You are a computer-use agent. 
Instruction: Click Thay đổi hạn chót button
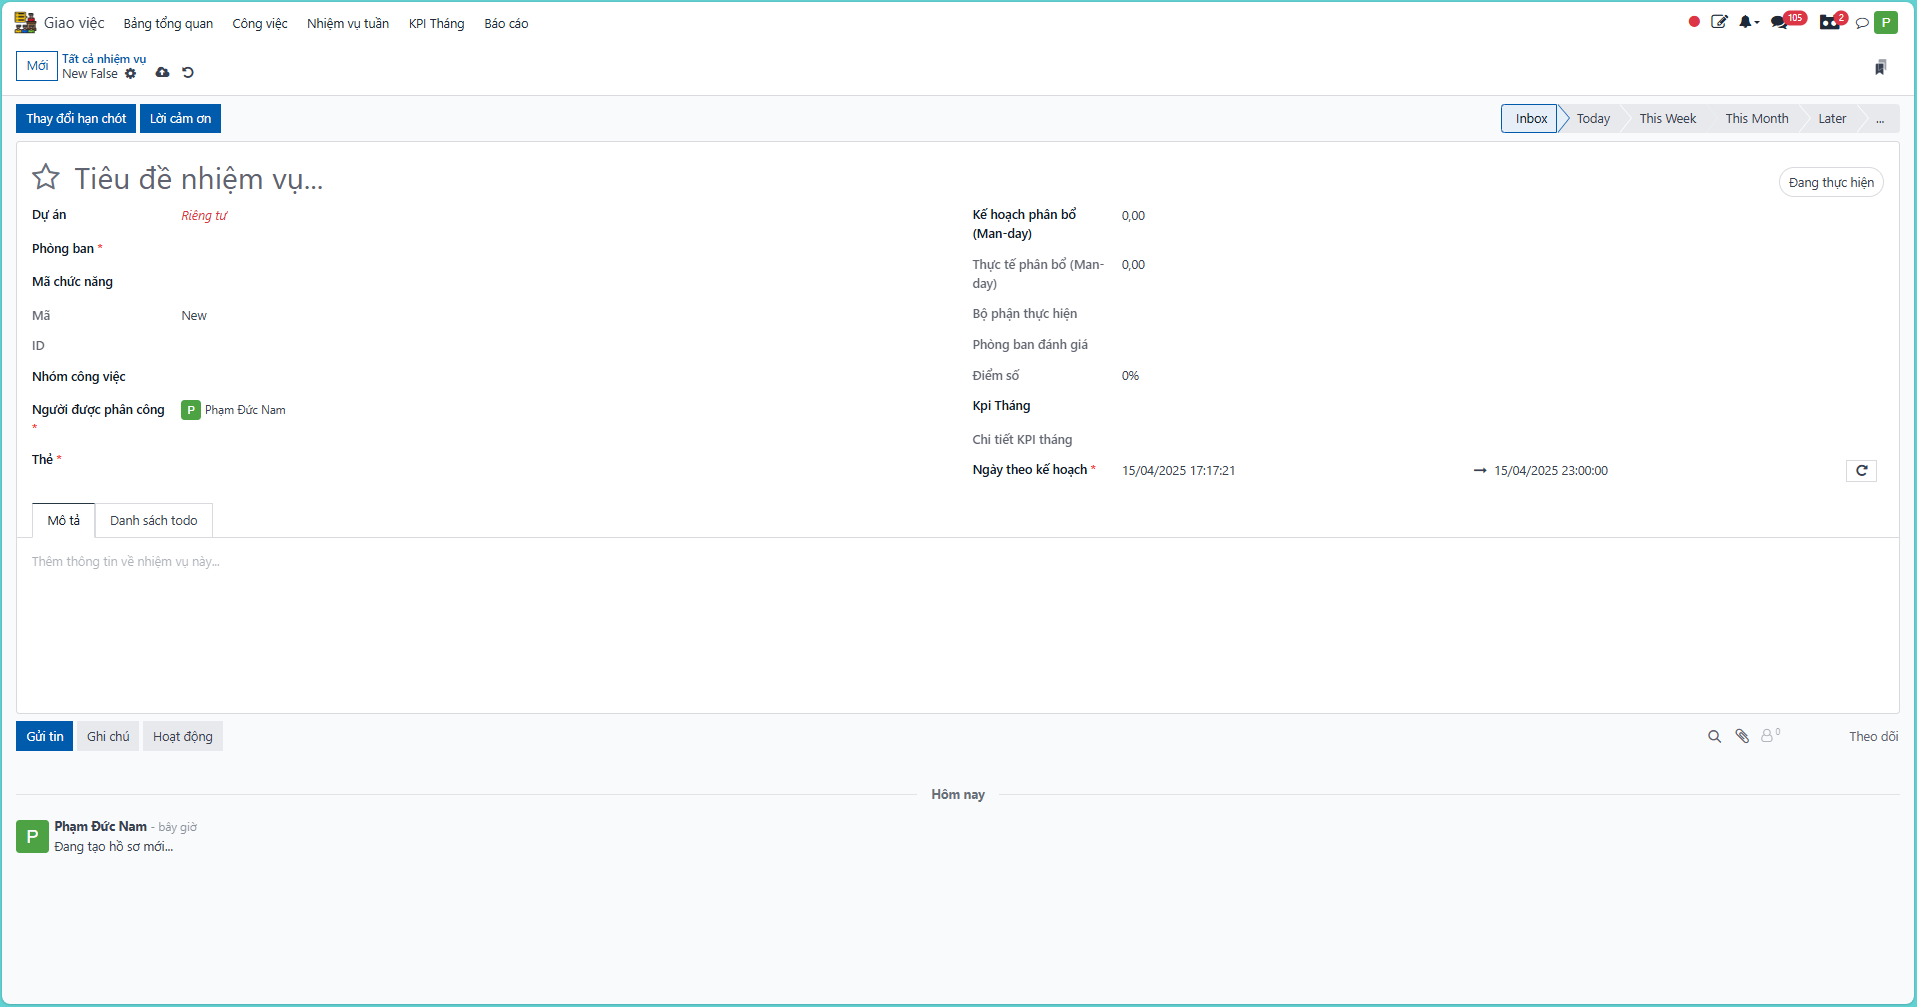pos(76,118)
